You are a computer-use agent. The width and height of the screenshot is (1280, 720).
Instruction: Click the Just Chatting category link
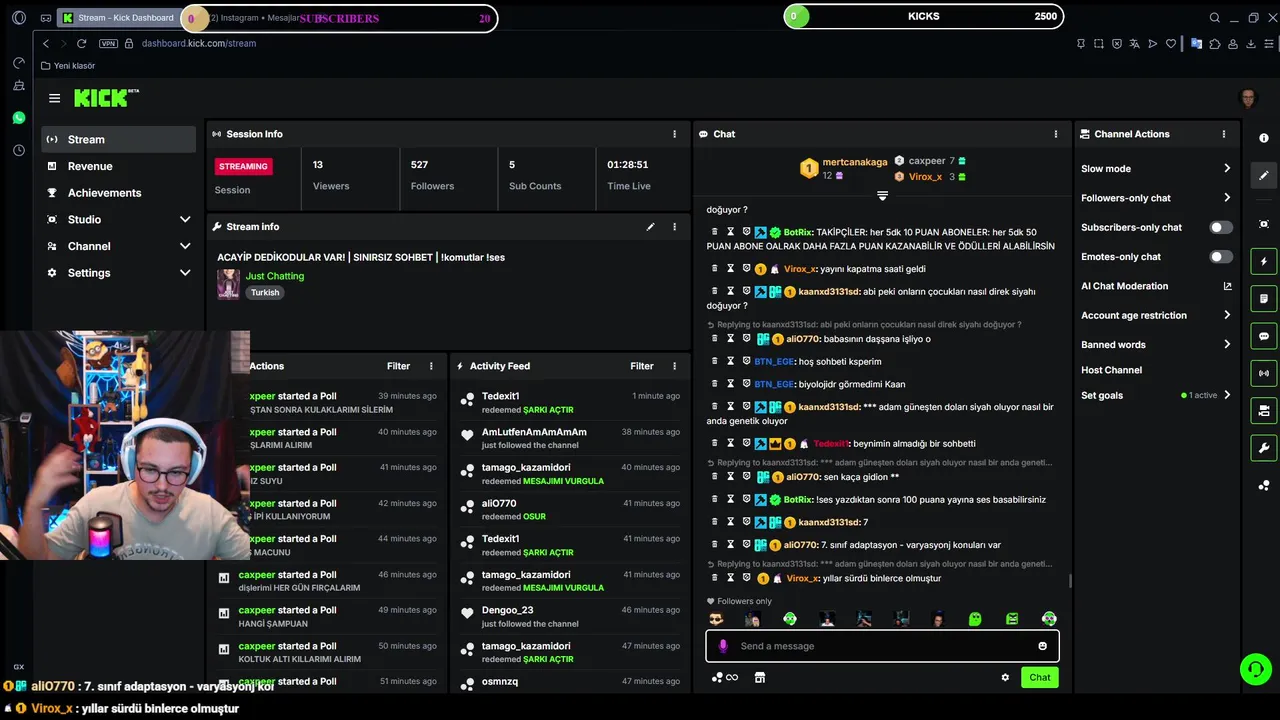275,276
